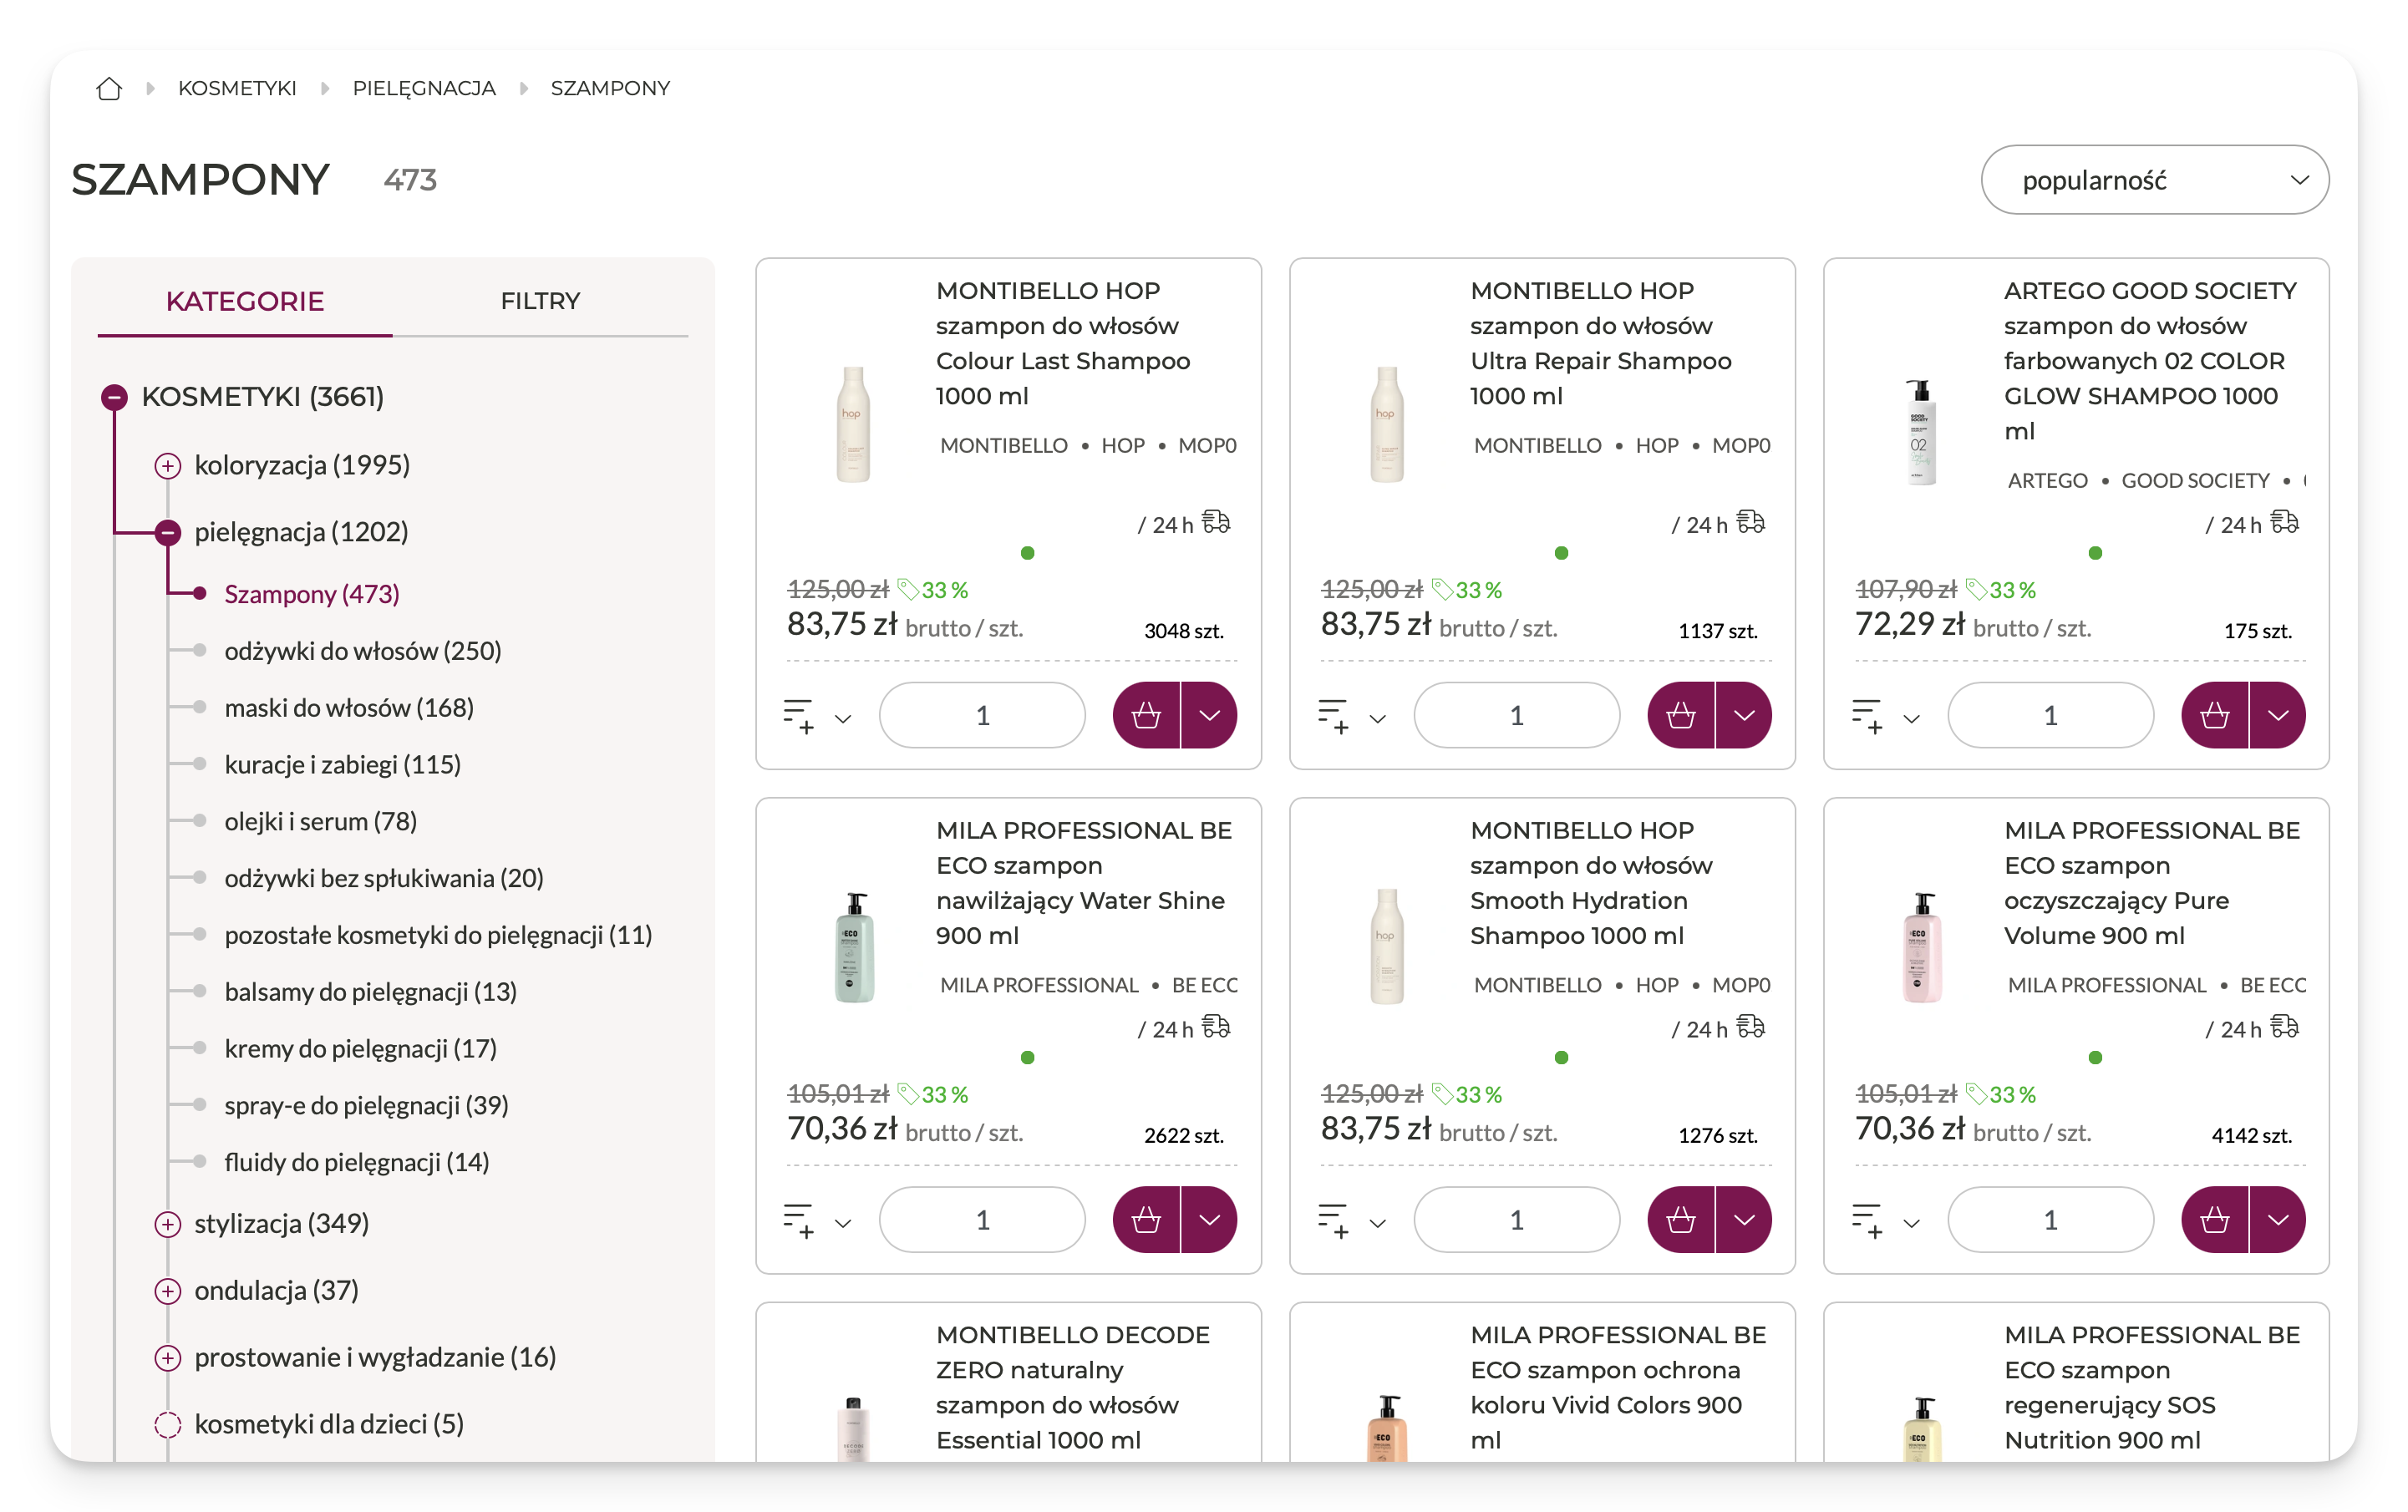This screenshot has height=1512, width=2408.
Task: Open basket options arrow for Ultra Repair Shampoo
Action: pos(1744,715)
